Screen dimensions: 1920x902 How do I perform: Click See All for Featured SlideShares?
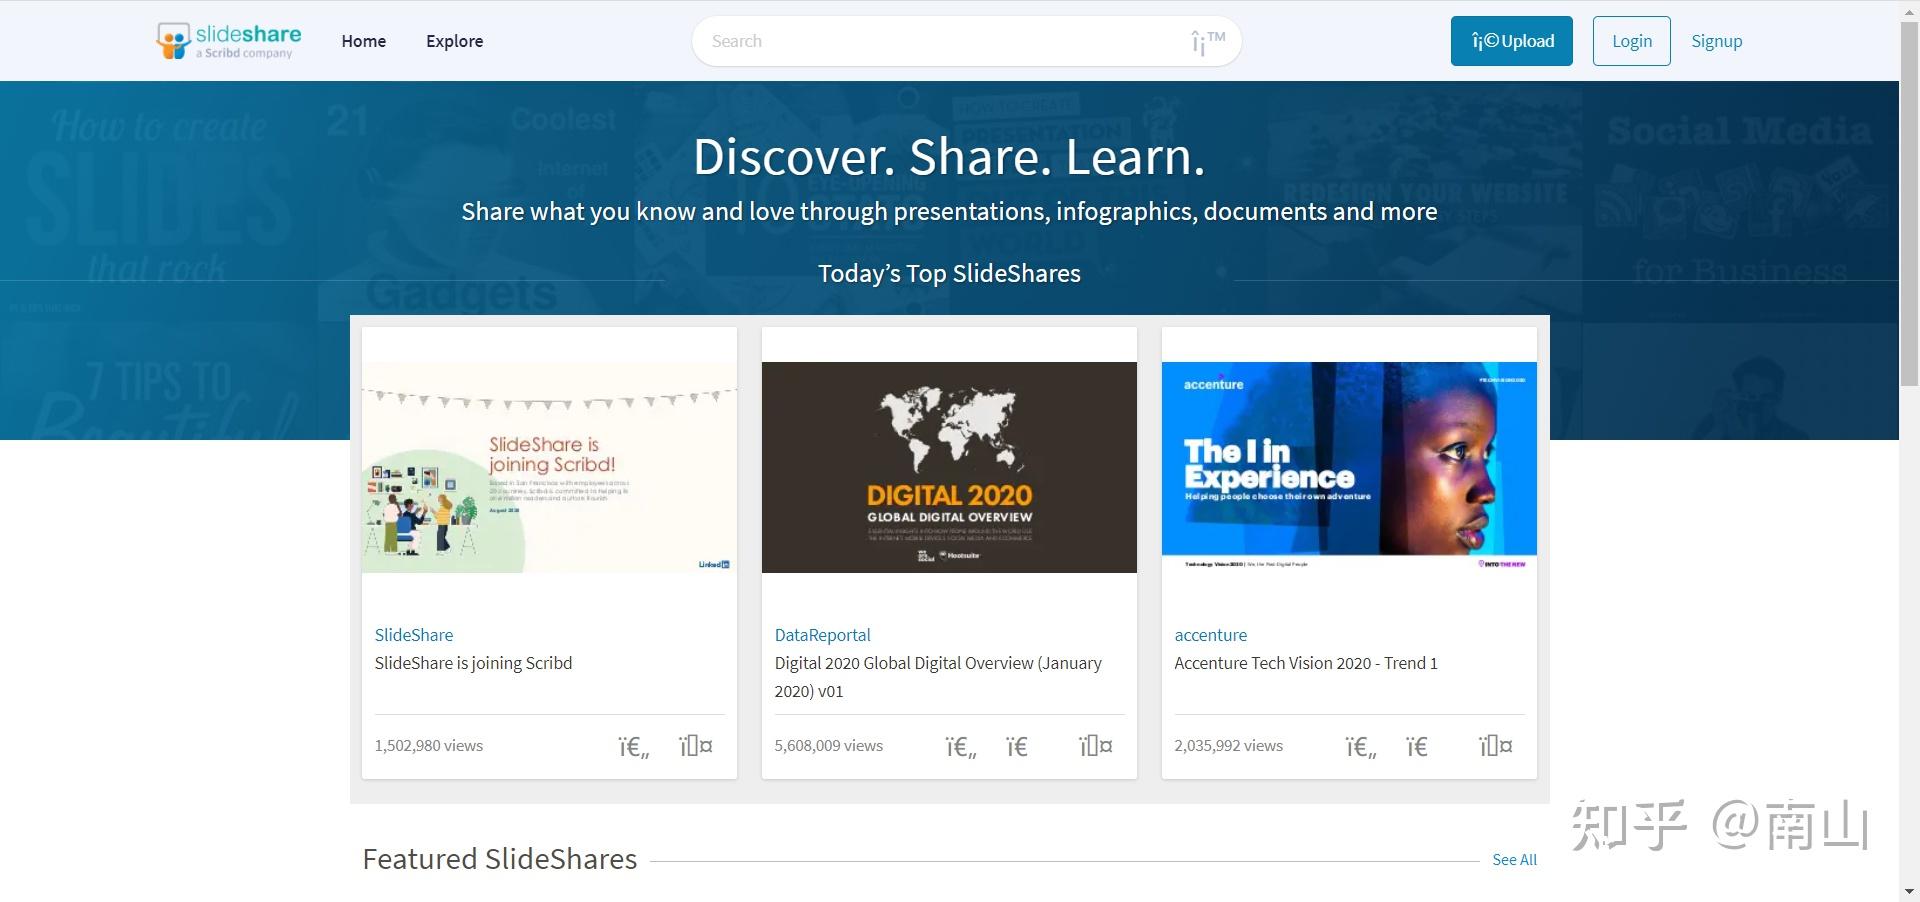(1515, 860)
